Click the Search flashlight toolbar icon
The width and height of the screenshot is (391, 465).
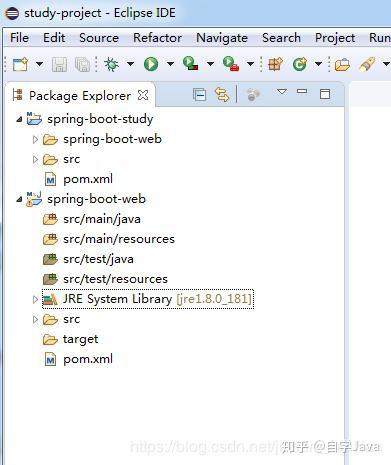(367, 64)
